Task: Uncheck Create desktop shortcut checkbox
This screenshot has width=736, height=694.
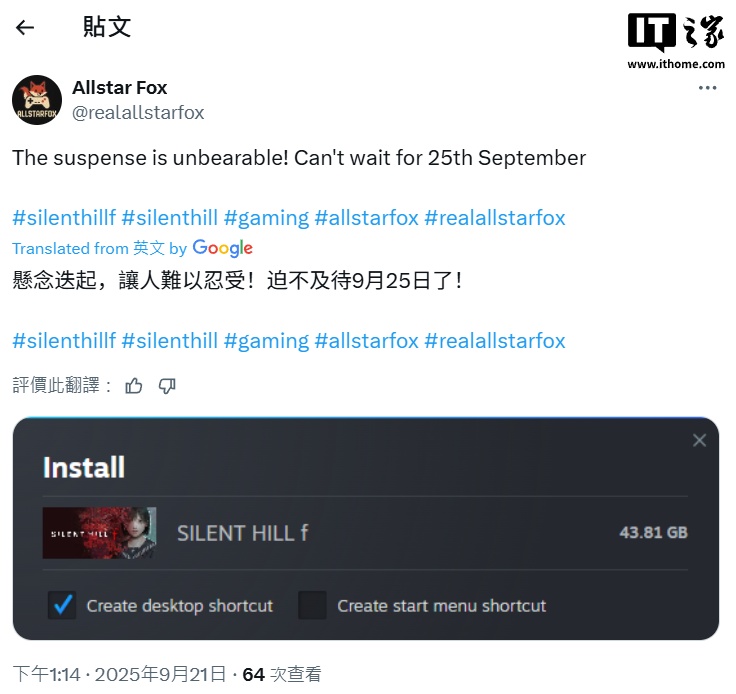Action: (x=62, y=605)
